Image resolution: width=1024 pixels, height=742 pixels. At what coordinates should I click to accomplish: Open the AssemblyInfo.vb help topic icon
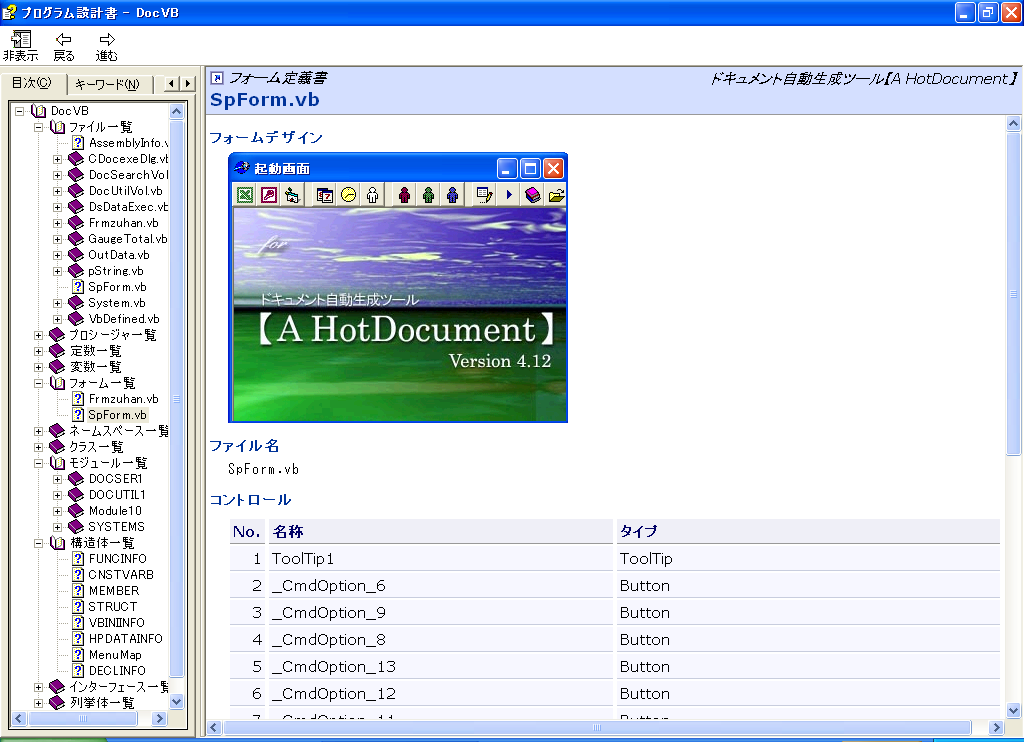click(x=78, y=143)
